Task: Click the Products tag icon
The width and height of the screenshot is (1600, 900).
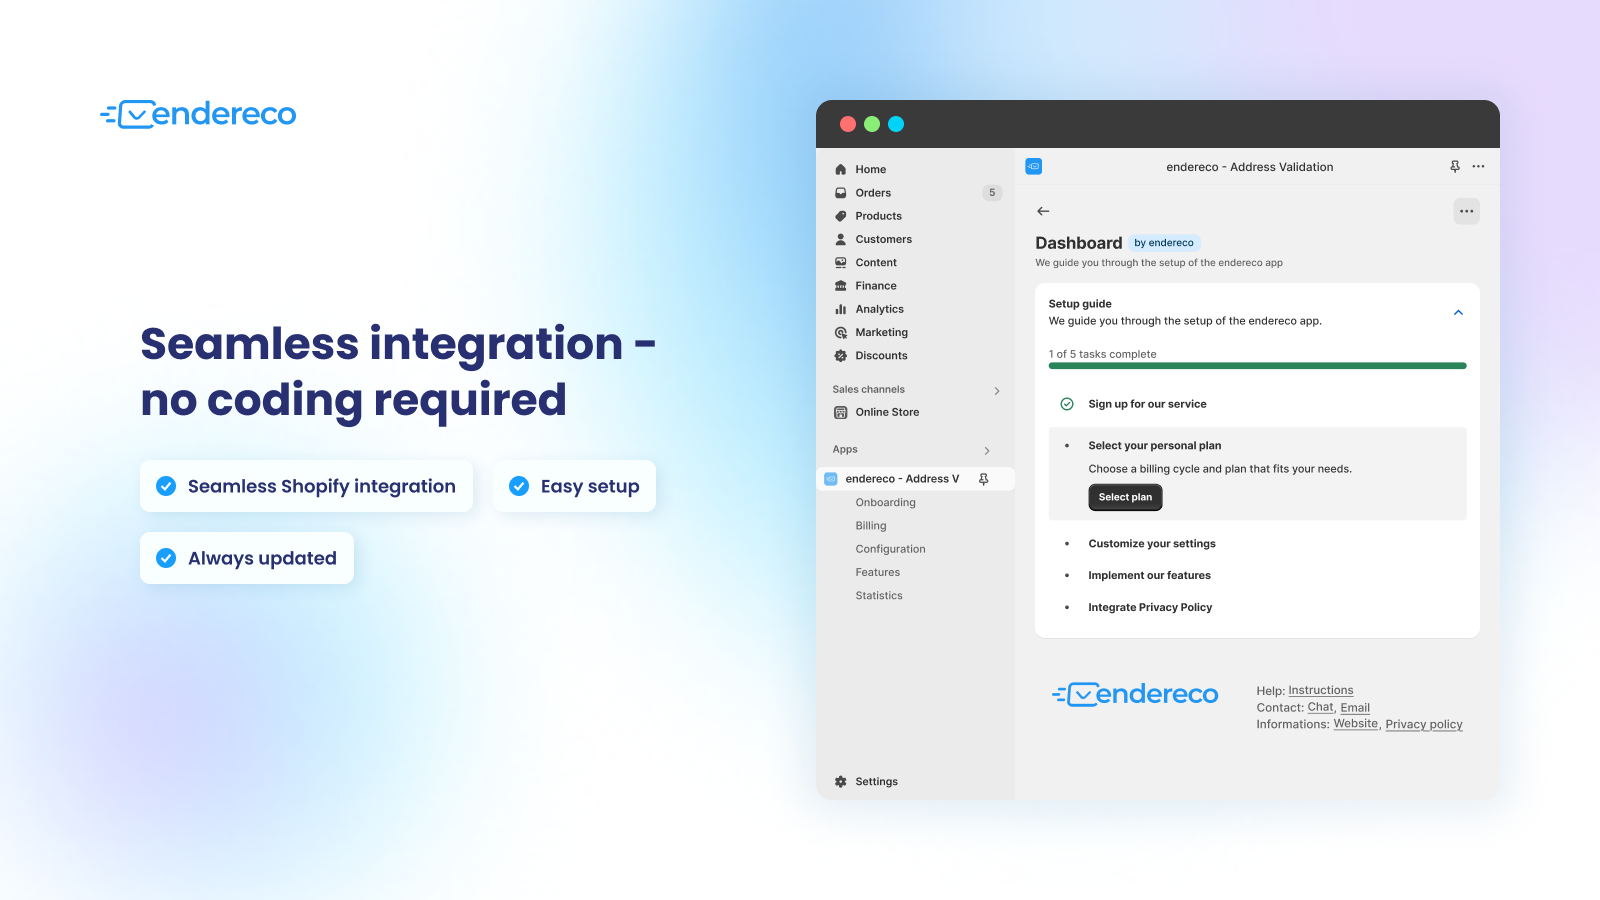Action: 841,216
